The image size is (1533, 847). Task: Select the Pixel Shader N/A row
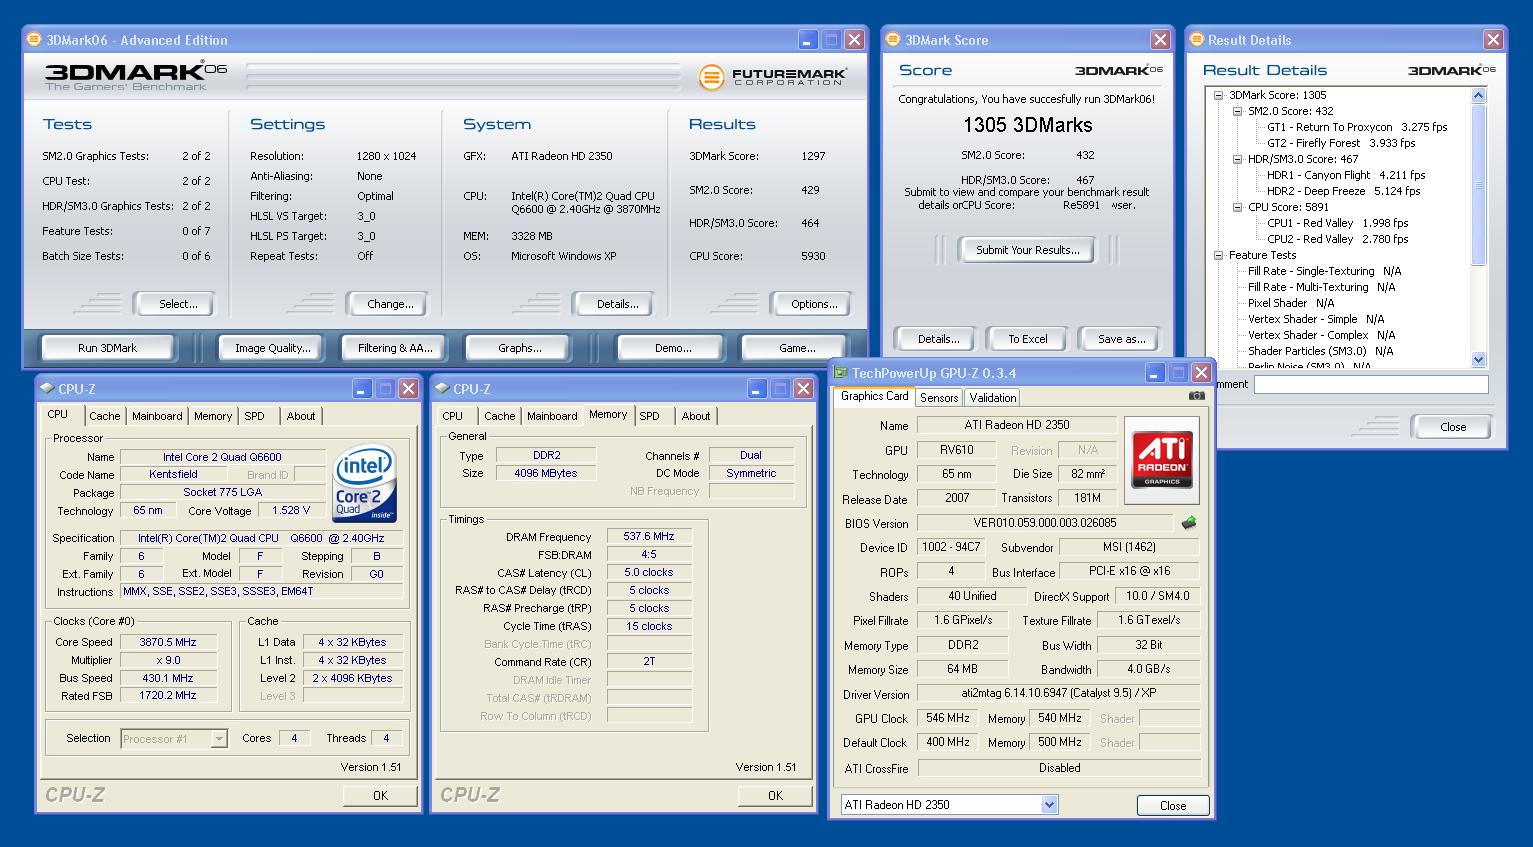[1290, 303]
